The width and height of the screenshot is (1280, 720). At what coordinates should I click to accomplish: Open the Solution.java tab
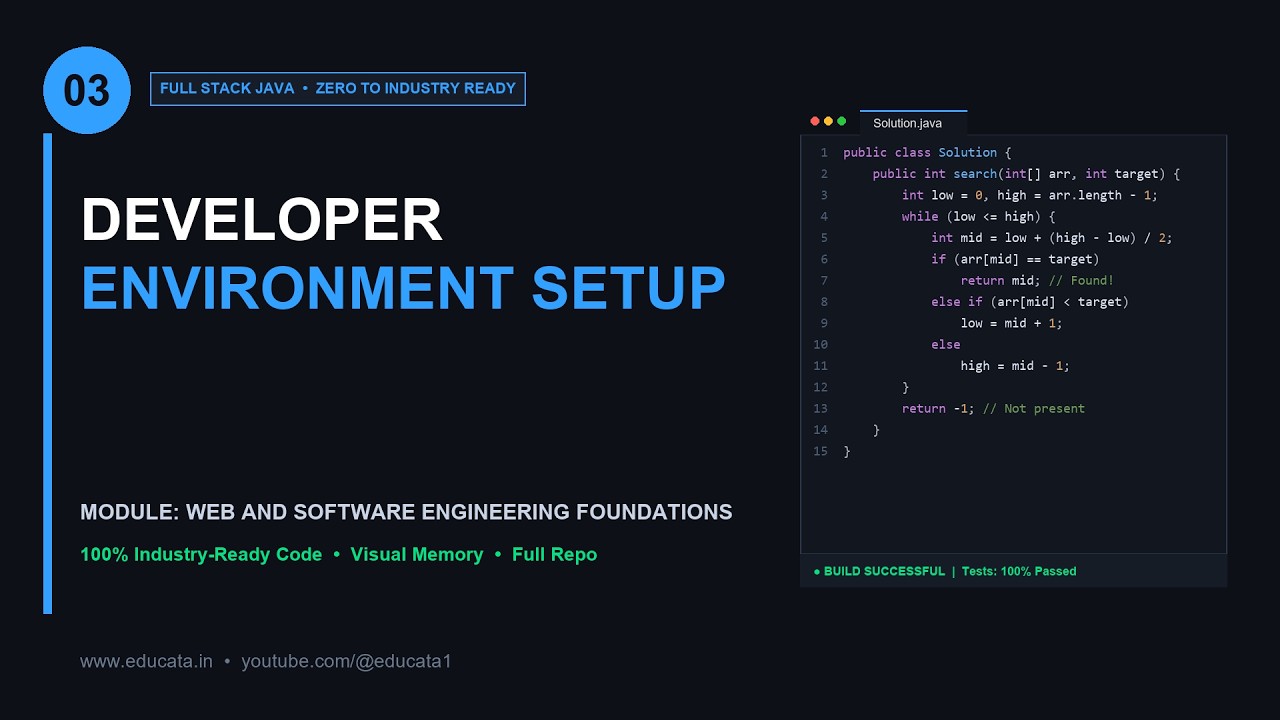(x=913, y=123)
